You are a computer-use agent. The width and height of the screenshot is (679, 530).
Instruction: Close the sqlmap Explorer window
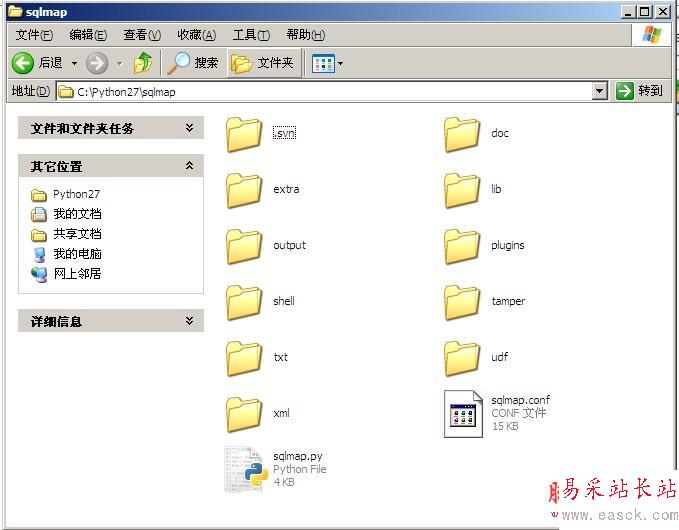pos(663,11)
